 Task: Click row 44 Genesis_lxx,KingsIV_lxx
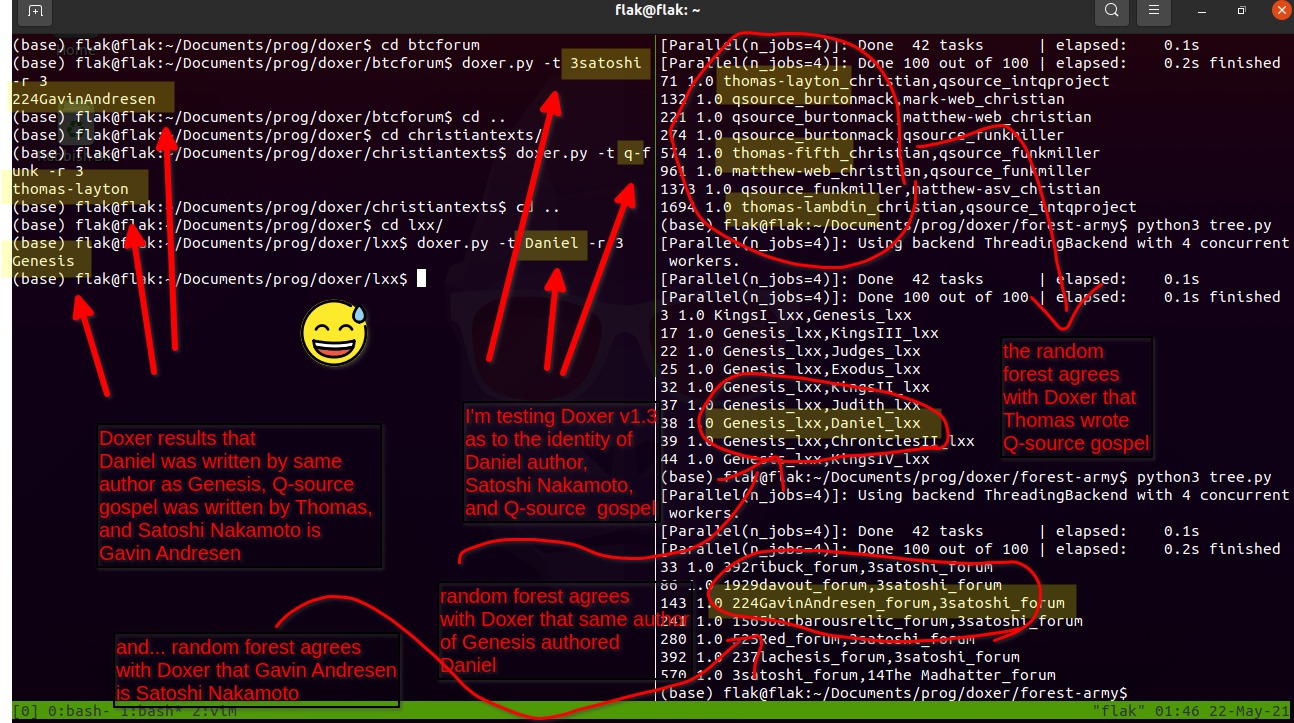[795, 459]
